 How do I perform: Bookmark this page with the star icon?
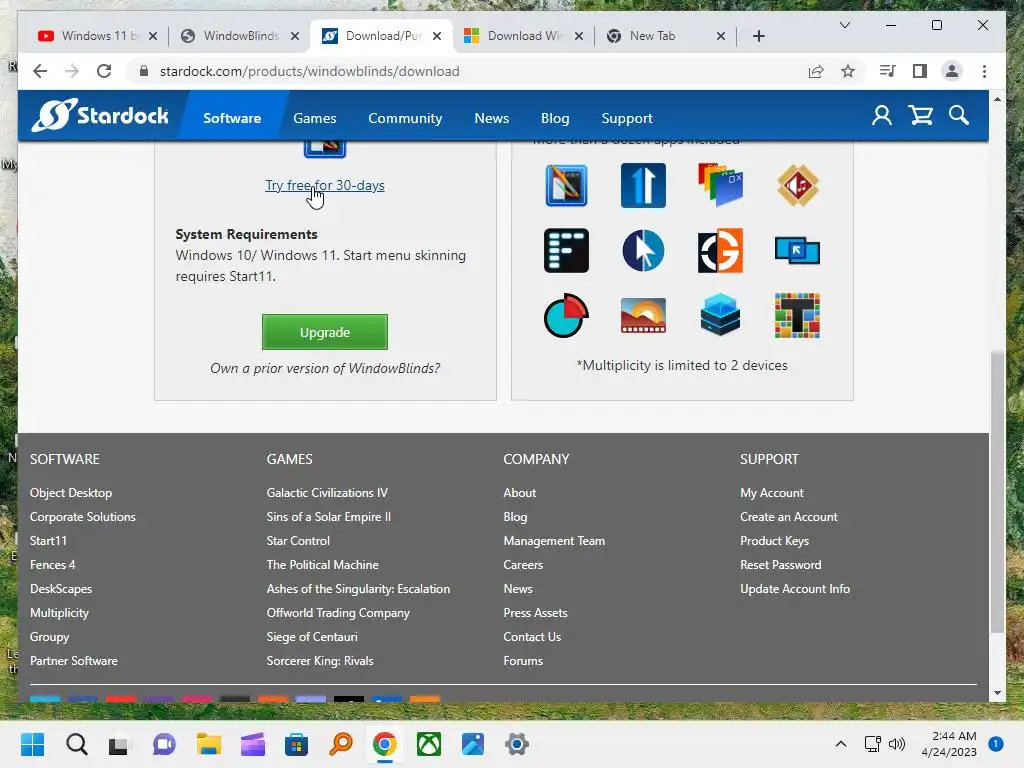tap(848, 71)
